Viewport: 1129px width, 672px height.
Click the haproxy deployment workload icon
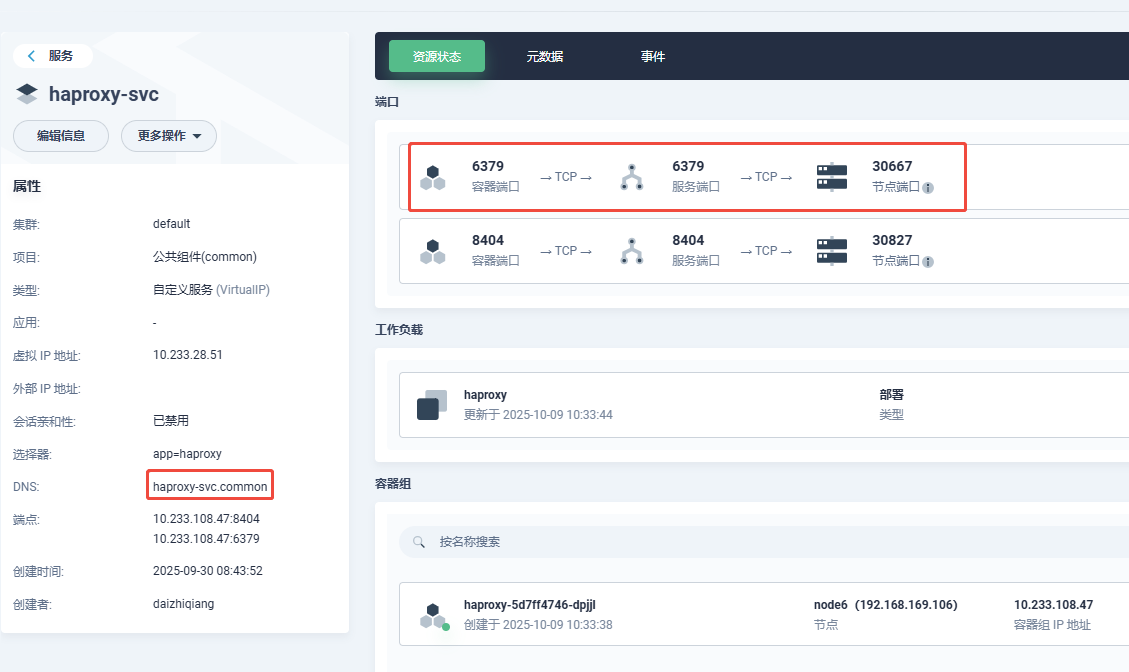click(x=432, y=405)
